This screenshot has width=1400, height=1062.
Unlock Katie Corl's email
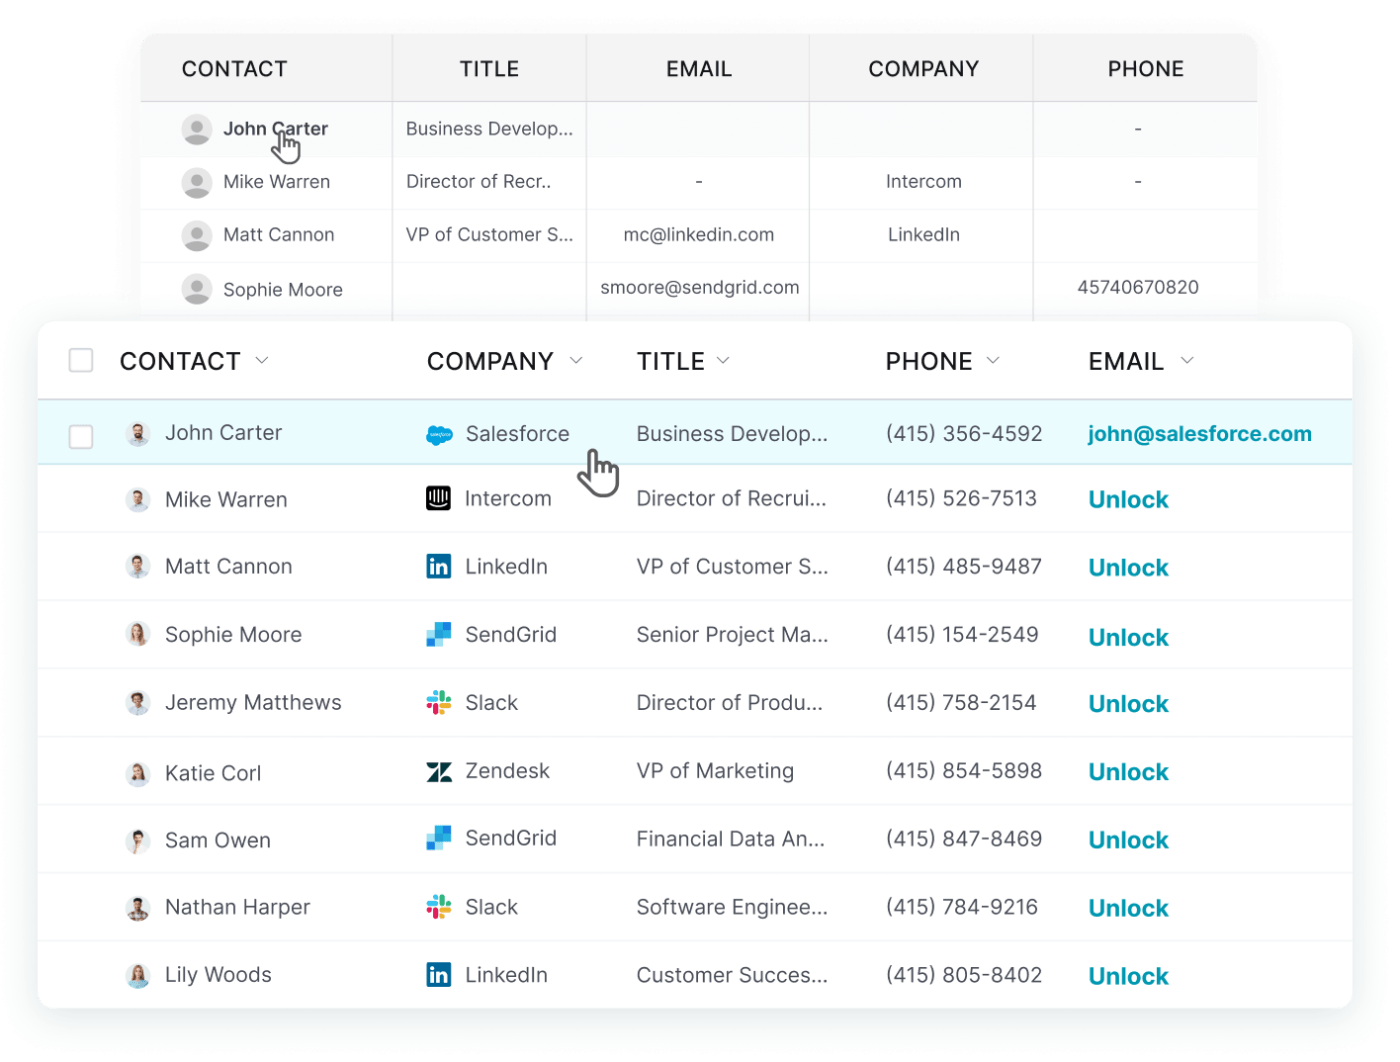[1128, 772]
